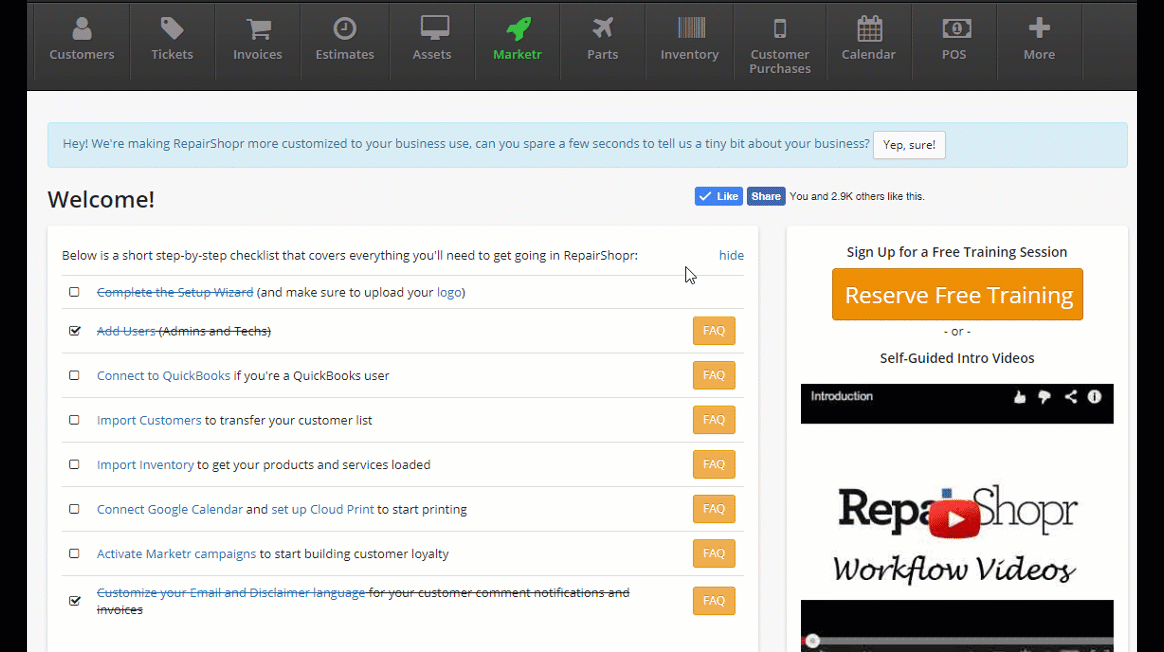
Task: Open the Tickets tag icon
Action: coord(171,29)
